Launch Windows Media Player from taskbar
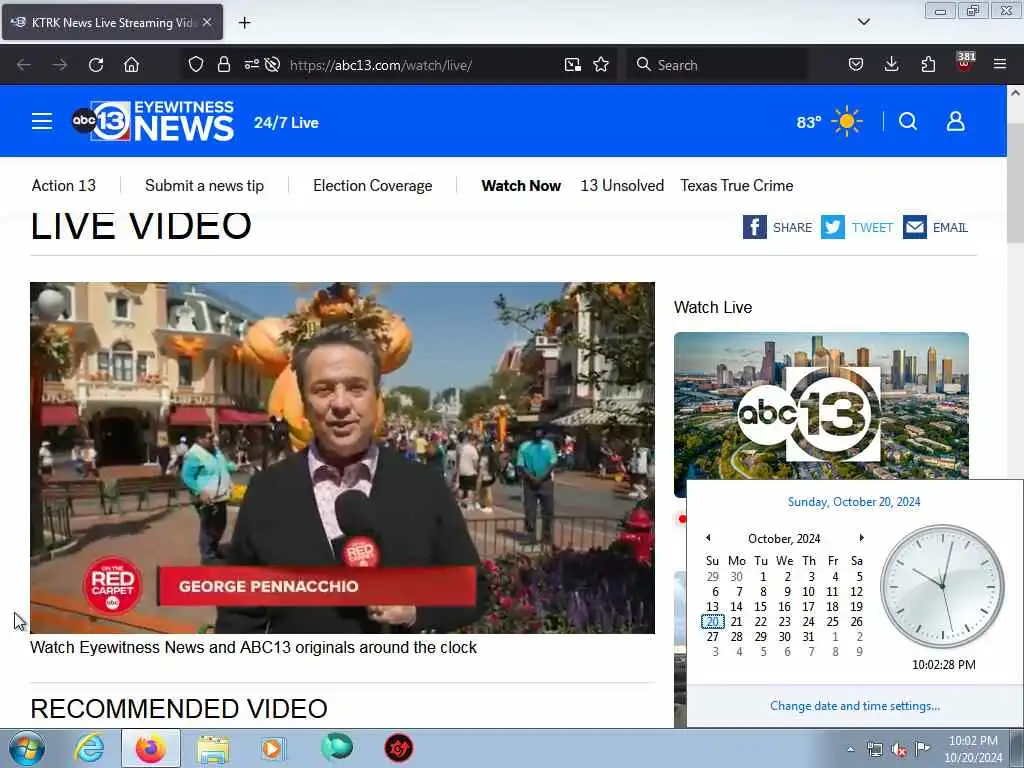Viewport: 1024px width, 768px height. point(273,749)
